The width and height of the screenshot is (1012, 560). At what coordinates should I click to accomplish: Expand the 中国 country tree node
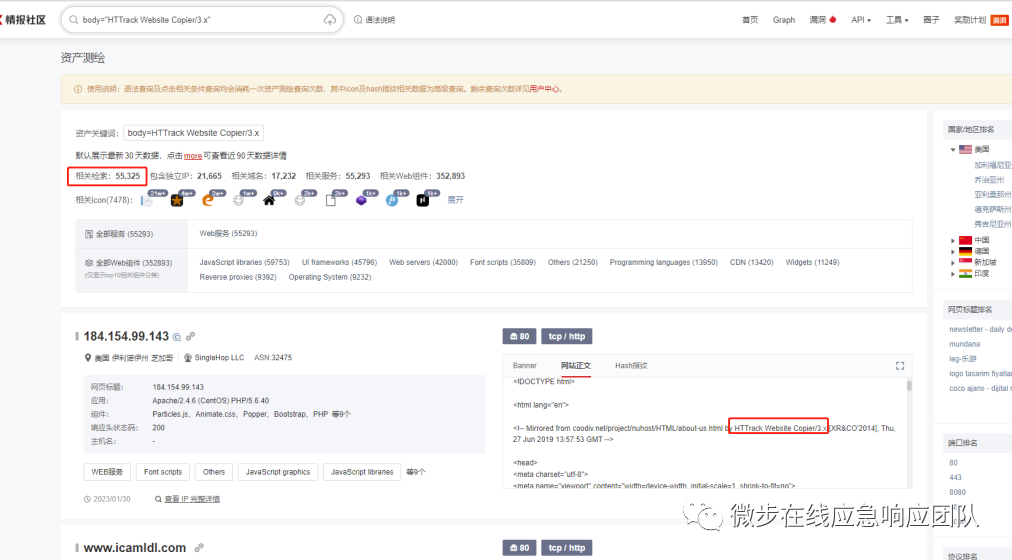coord(953,241)
